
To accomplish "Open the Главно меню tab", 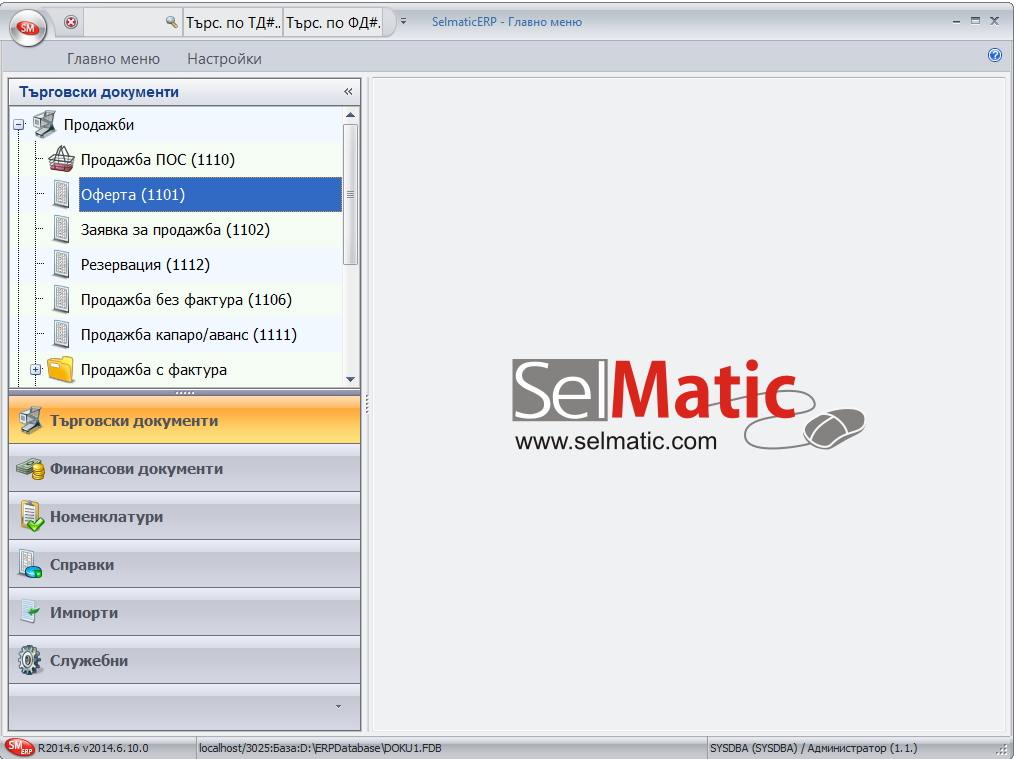I will [x=113, y=59].
